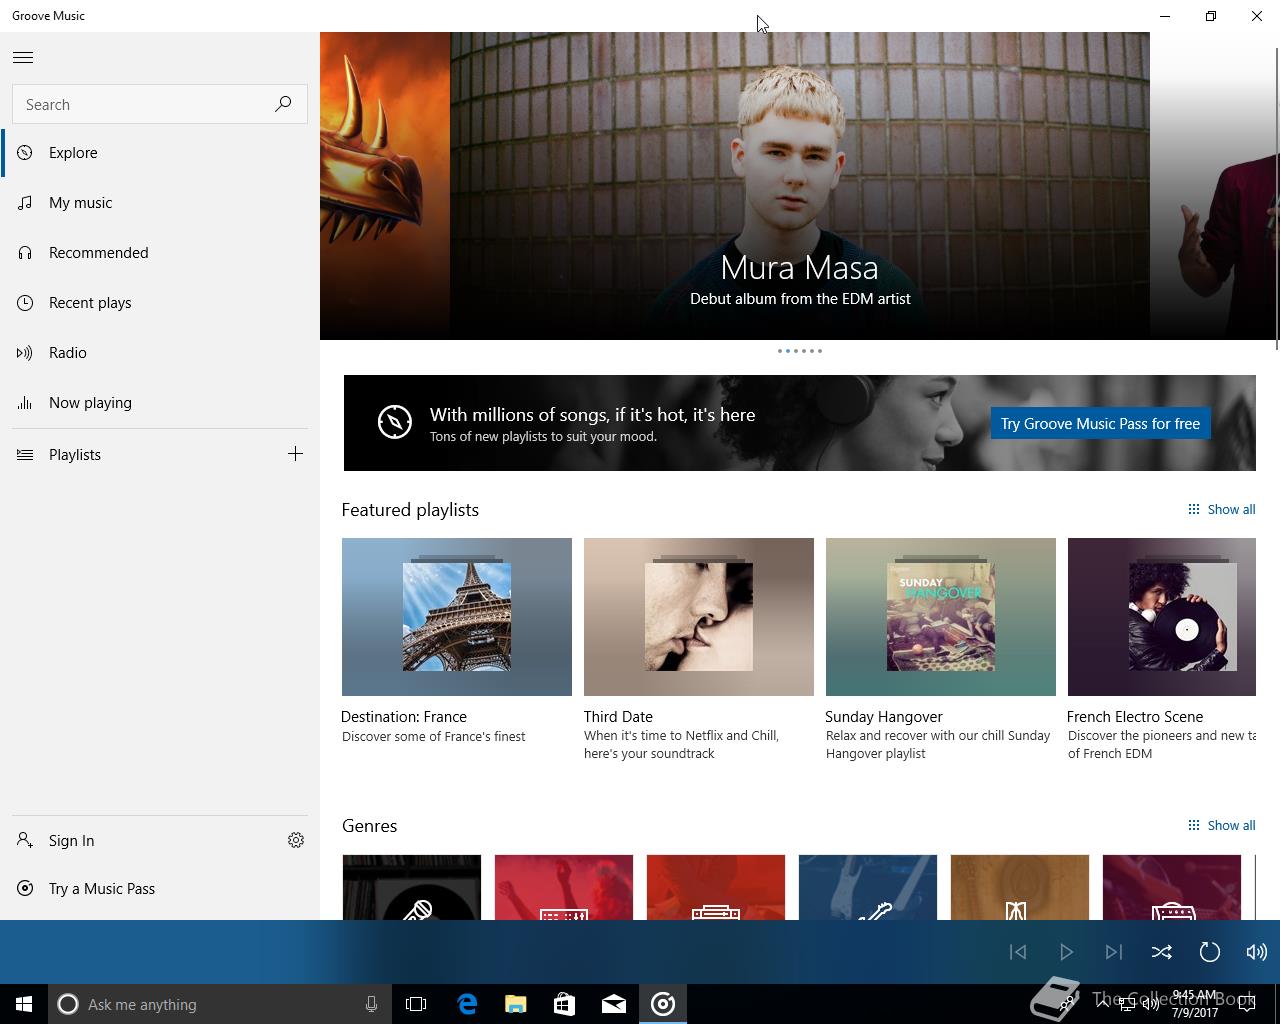View Now playing
1280x1024 pixels.
click(160, 403)
